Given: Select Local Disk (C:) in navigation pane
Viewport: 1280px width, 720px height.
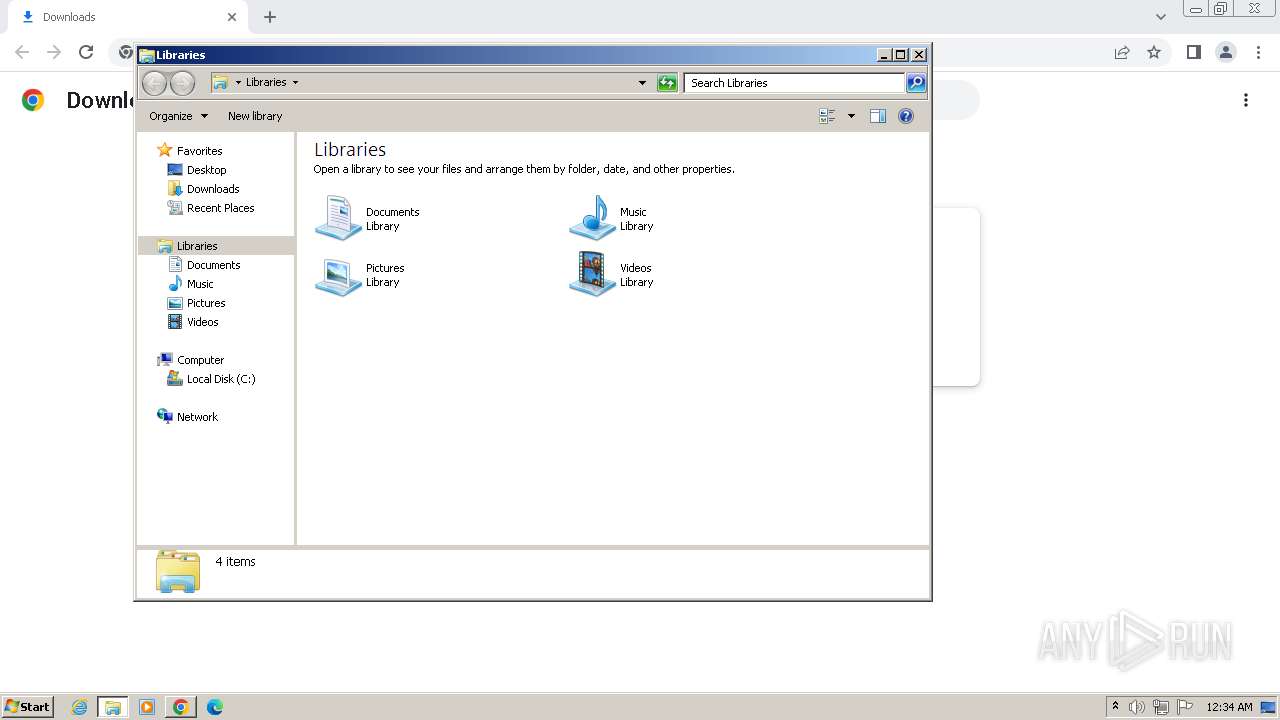Looking at the screenshot, I should click(x=221, y=379).
